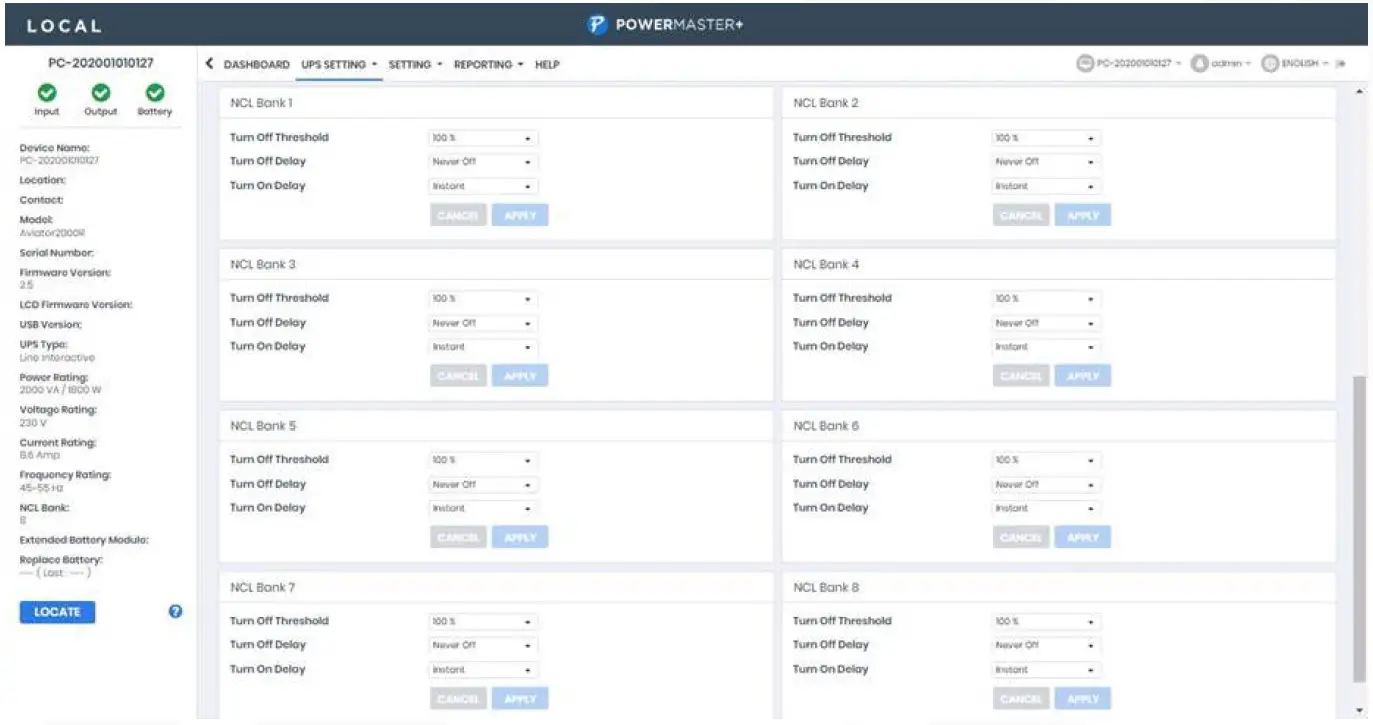The width and height of the screenshot is (1373, 725).
Task: Expand NCL Bank 4 Turn Off Delay dropdown
Action: 1046,323
